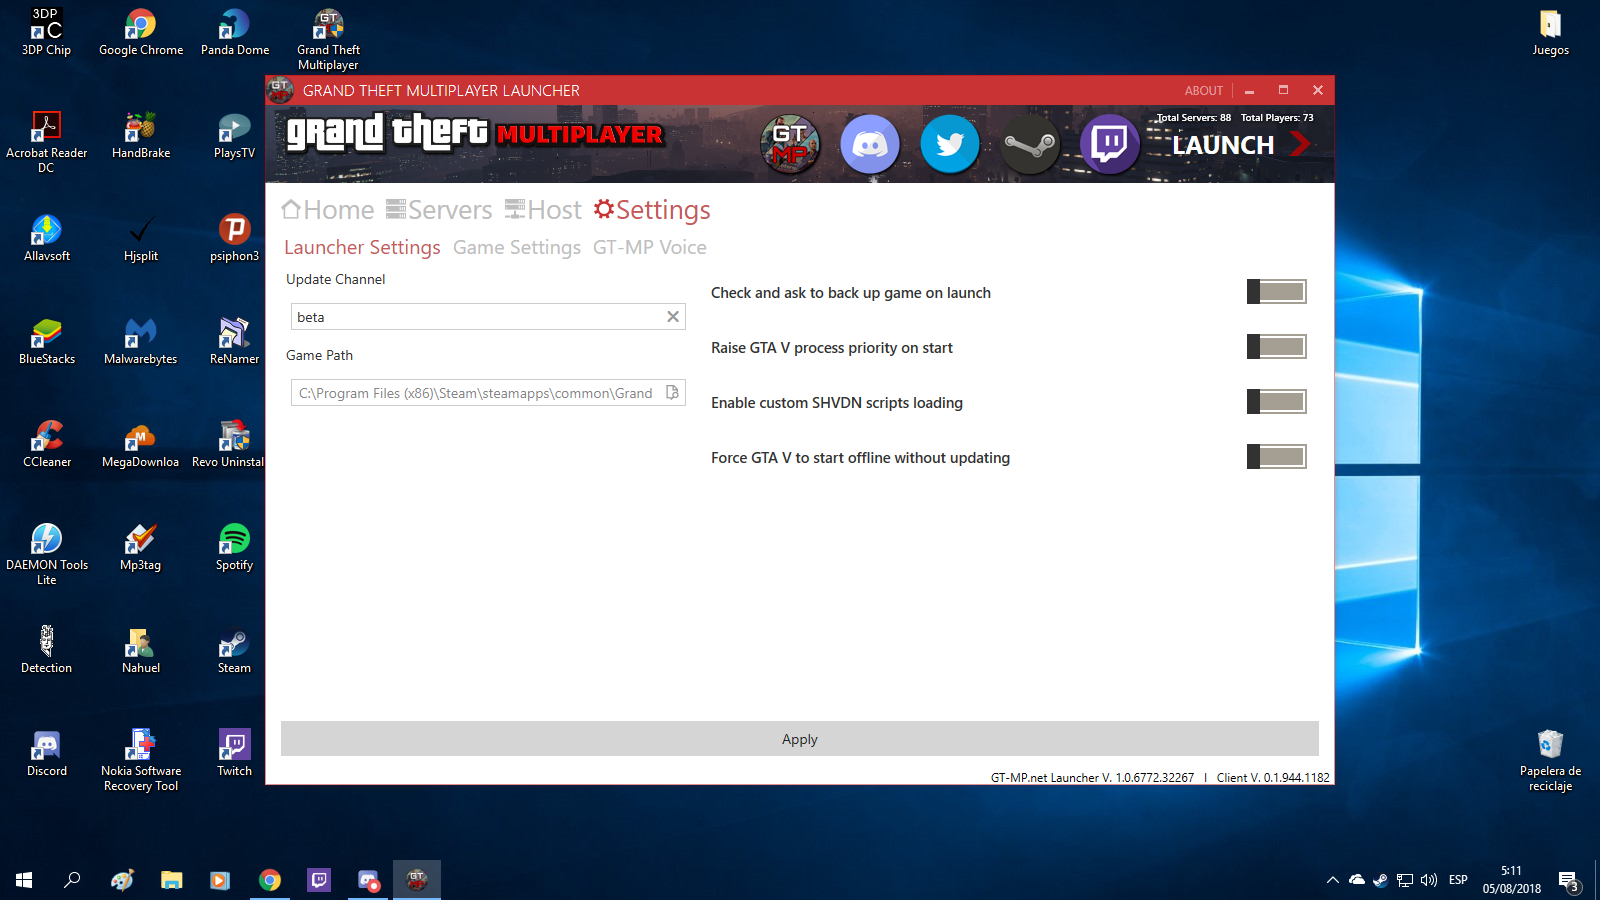The image size is (1600, 900).
Task: Open Google Chrome desktop shortcut
Action: [x=141, y=33]
